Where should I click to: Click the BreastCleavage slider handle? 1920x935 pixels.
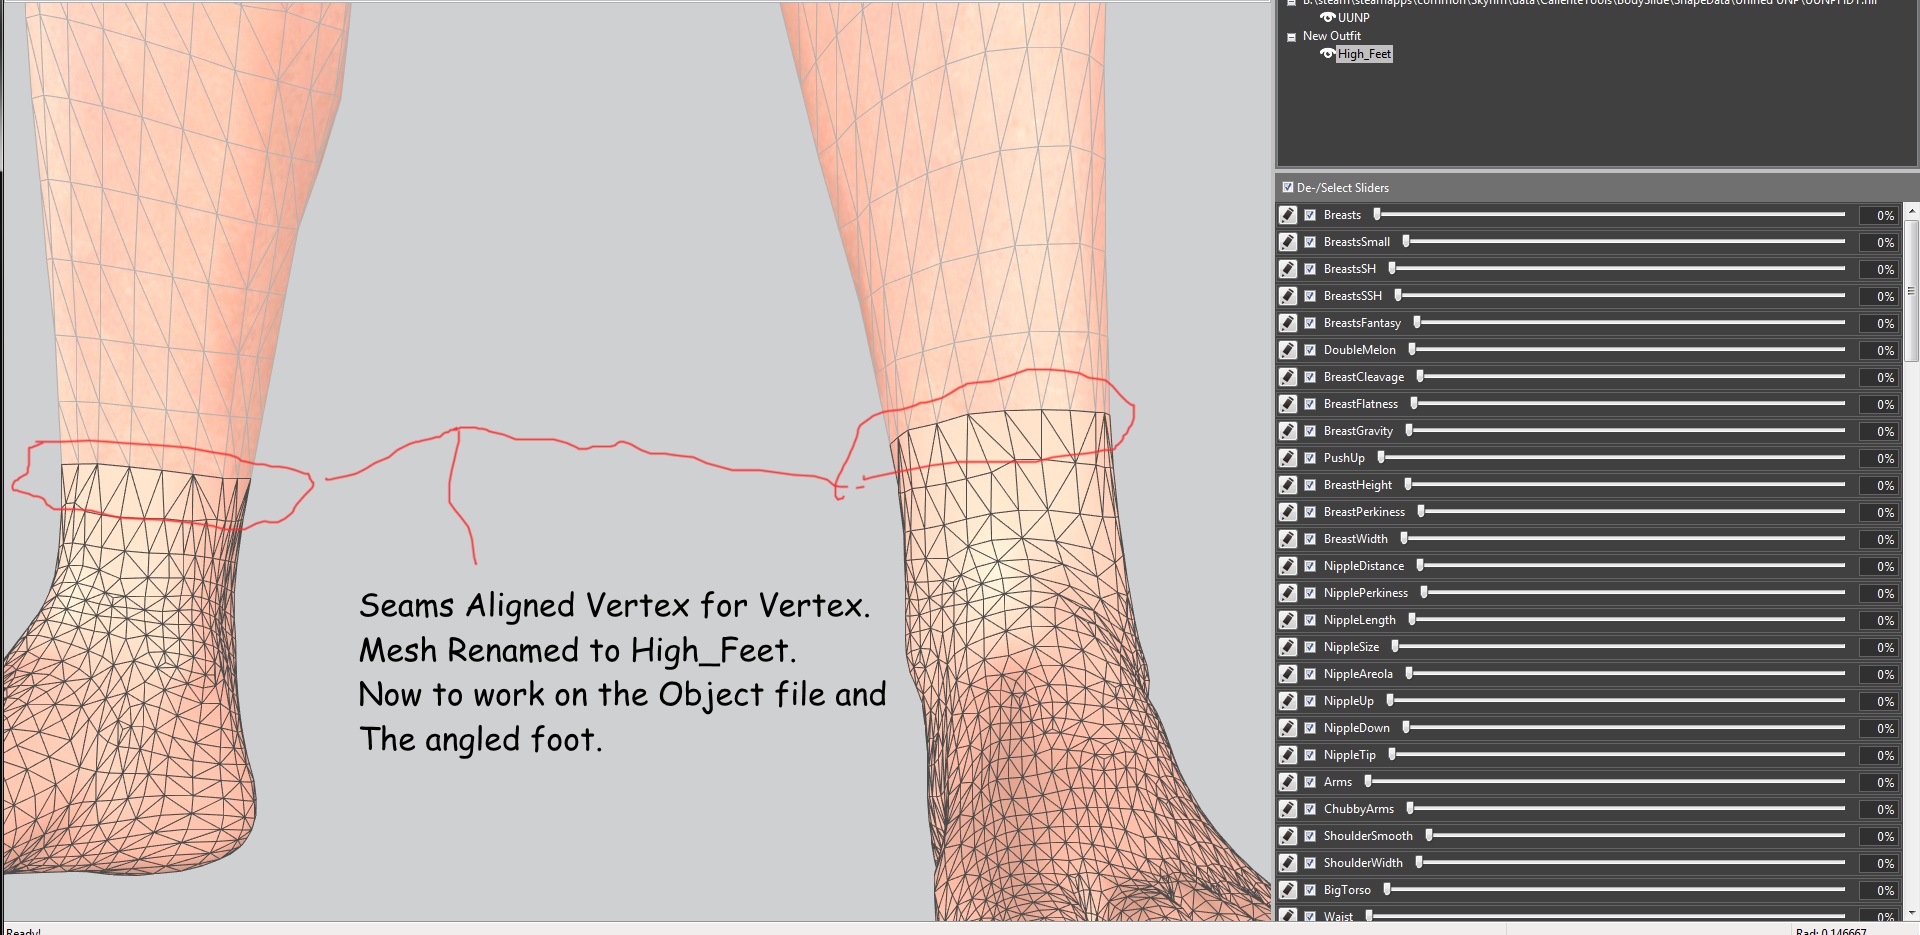(1420, 377)
